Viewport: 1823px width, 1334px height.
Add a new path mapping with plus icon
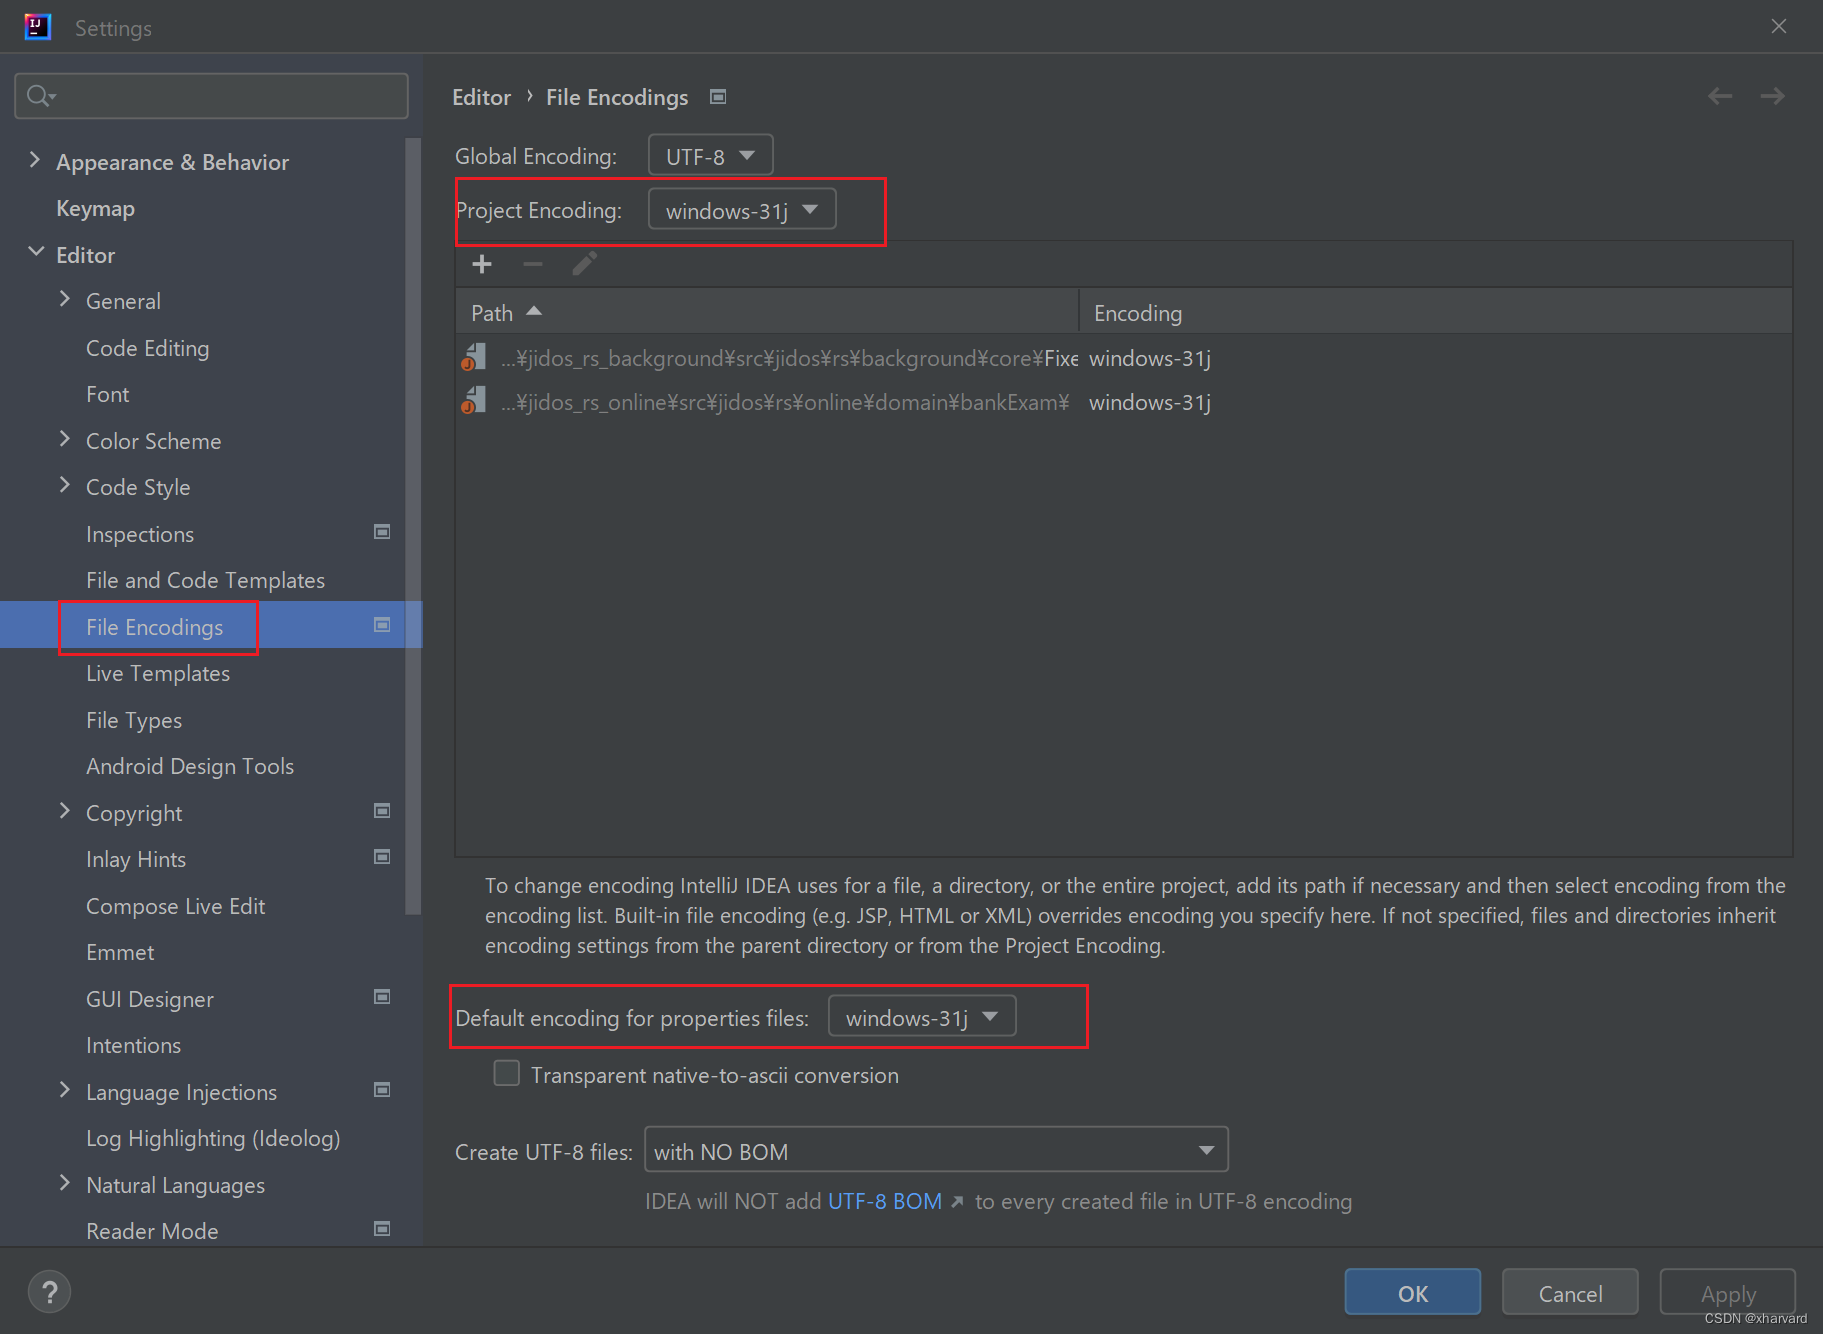tap(482, 263)
